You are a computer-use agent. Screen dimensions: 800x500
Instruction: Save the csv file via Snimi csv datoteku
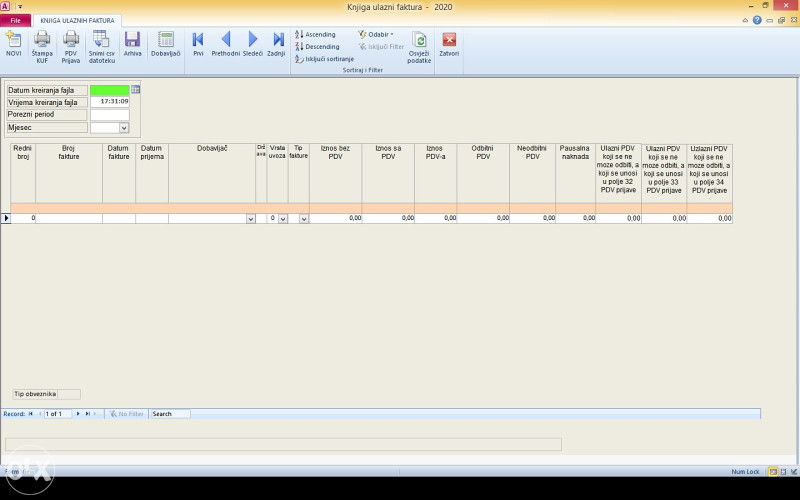102,47
